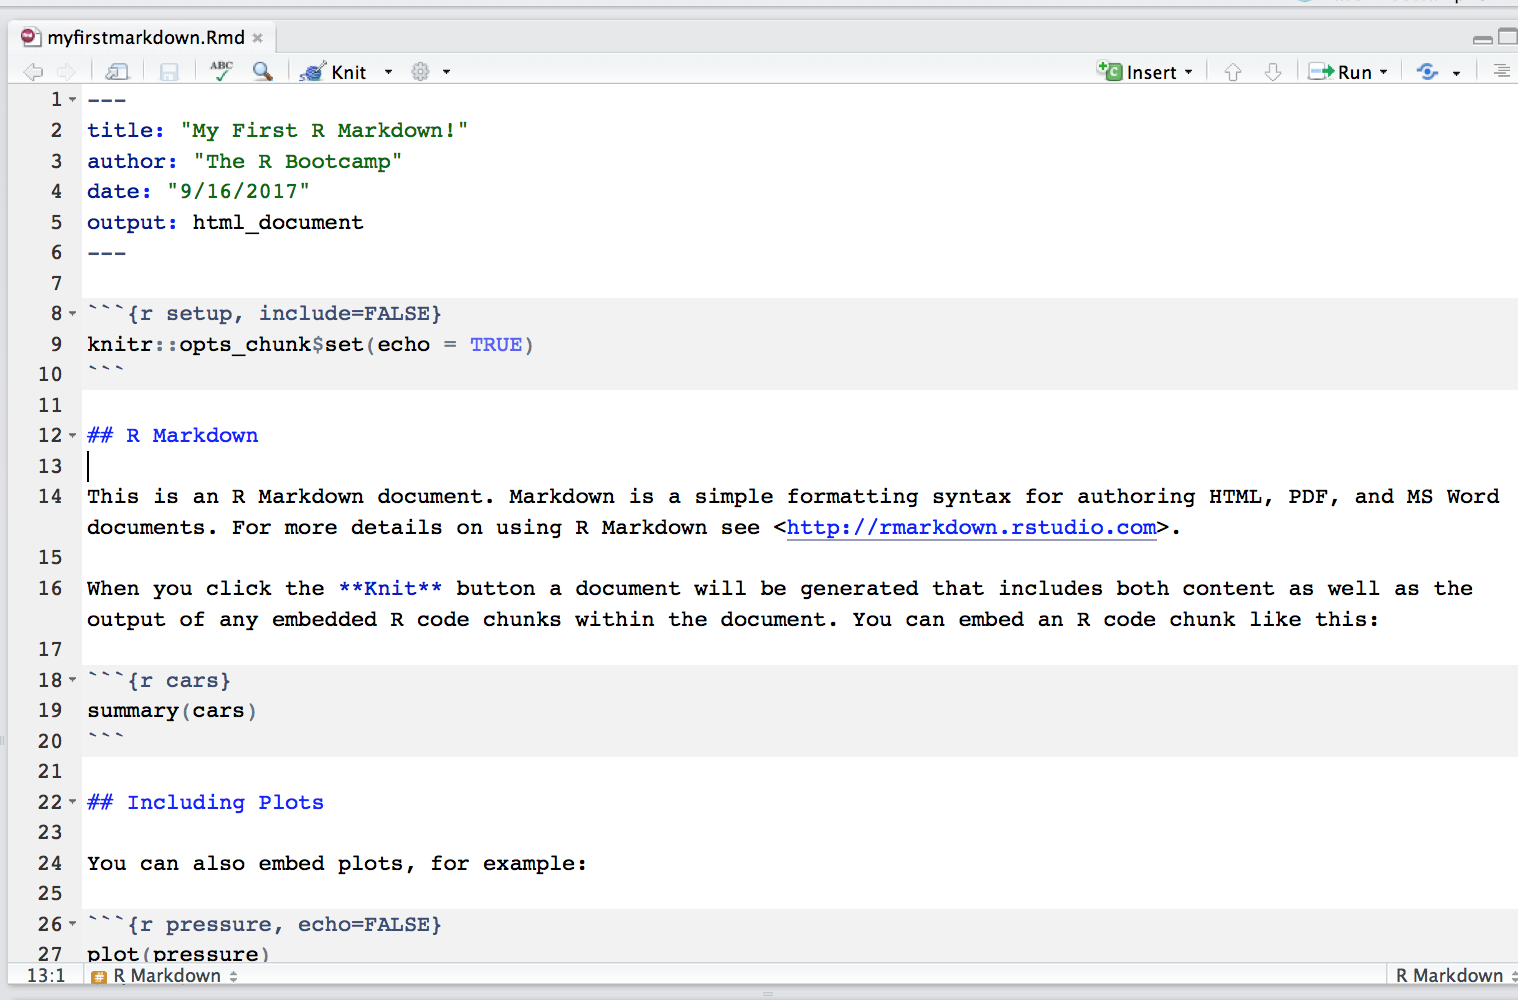Open Run options dropdown arrow
This screenshot has height=1000, width=1518.
click(1384, 72)
